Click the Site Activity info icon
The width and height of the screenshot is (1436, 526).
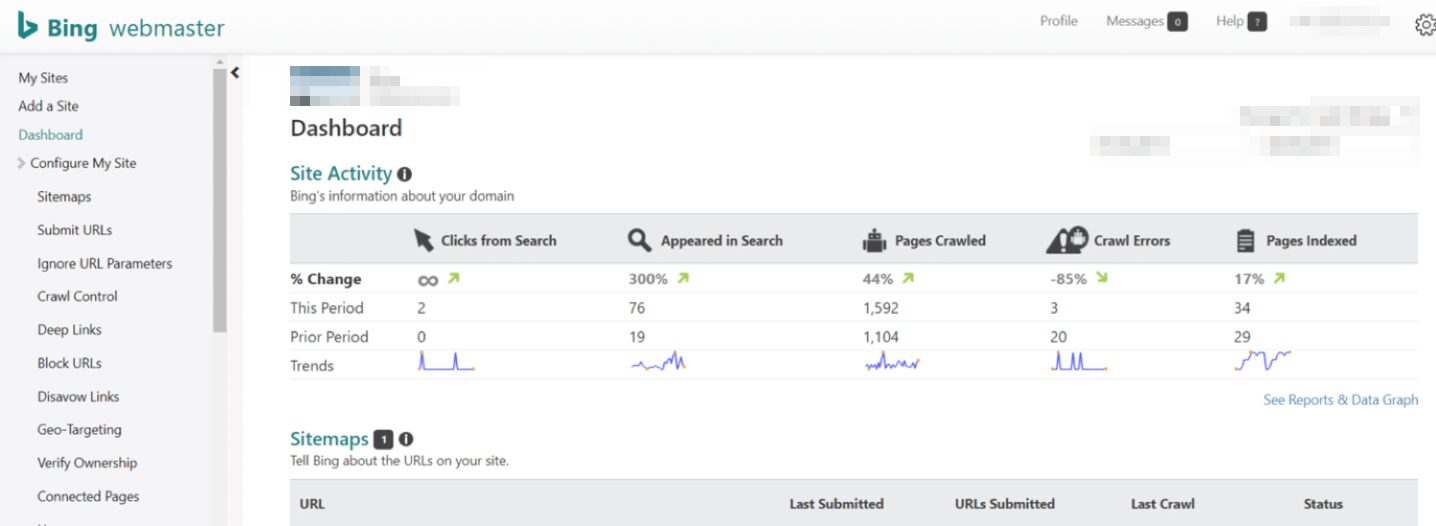(404, 174)
